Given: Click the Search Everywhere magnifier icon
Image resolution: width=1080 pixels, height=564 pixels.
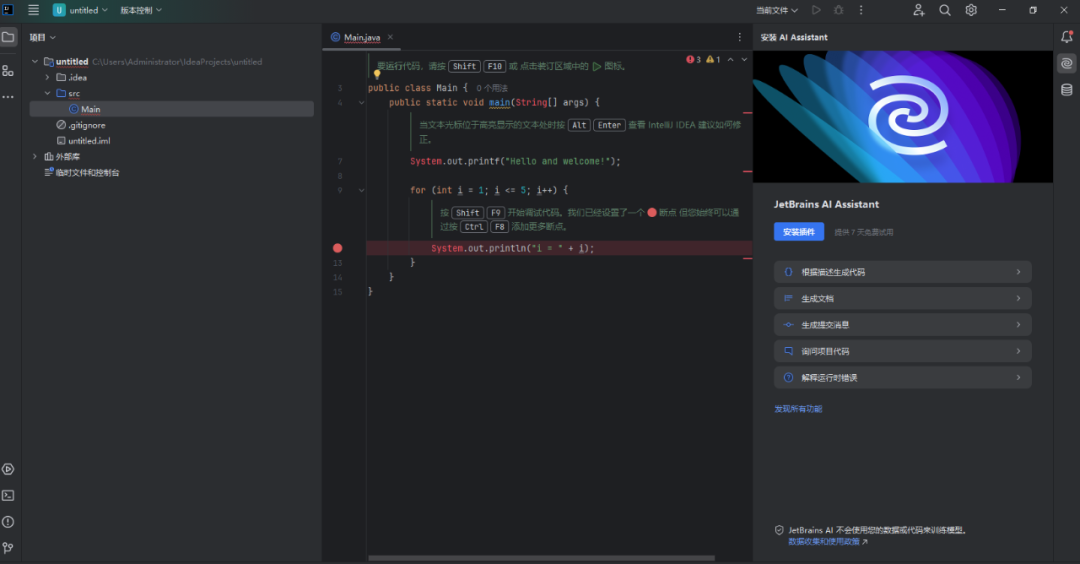Looking at the screenshot, I should coord(945,10).
